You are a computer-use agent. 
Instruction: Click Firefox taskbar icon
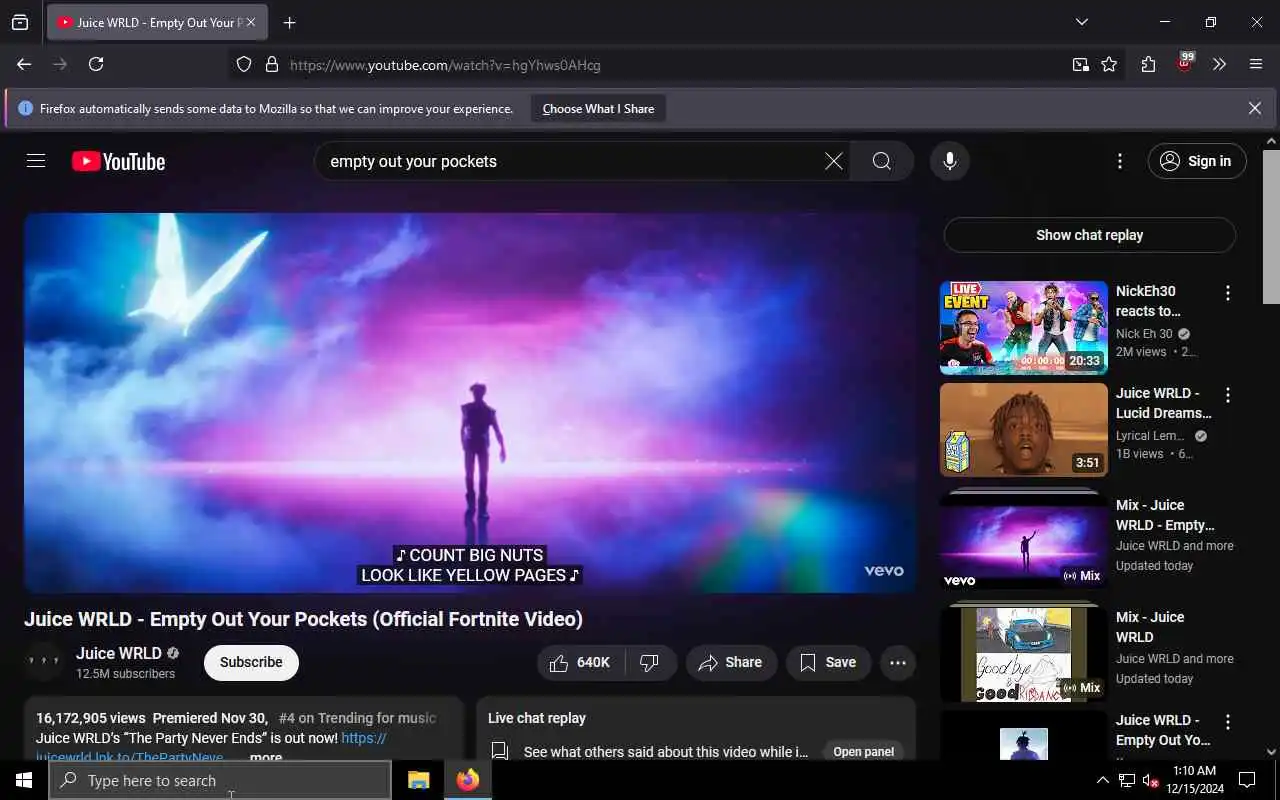coord(467,780)
